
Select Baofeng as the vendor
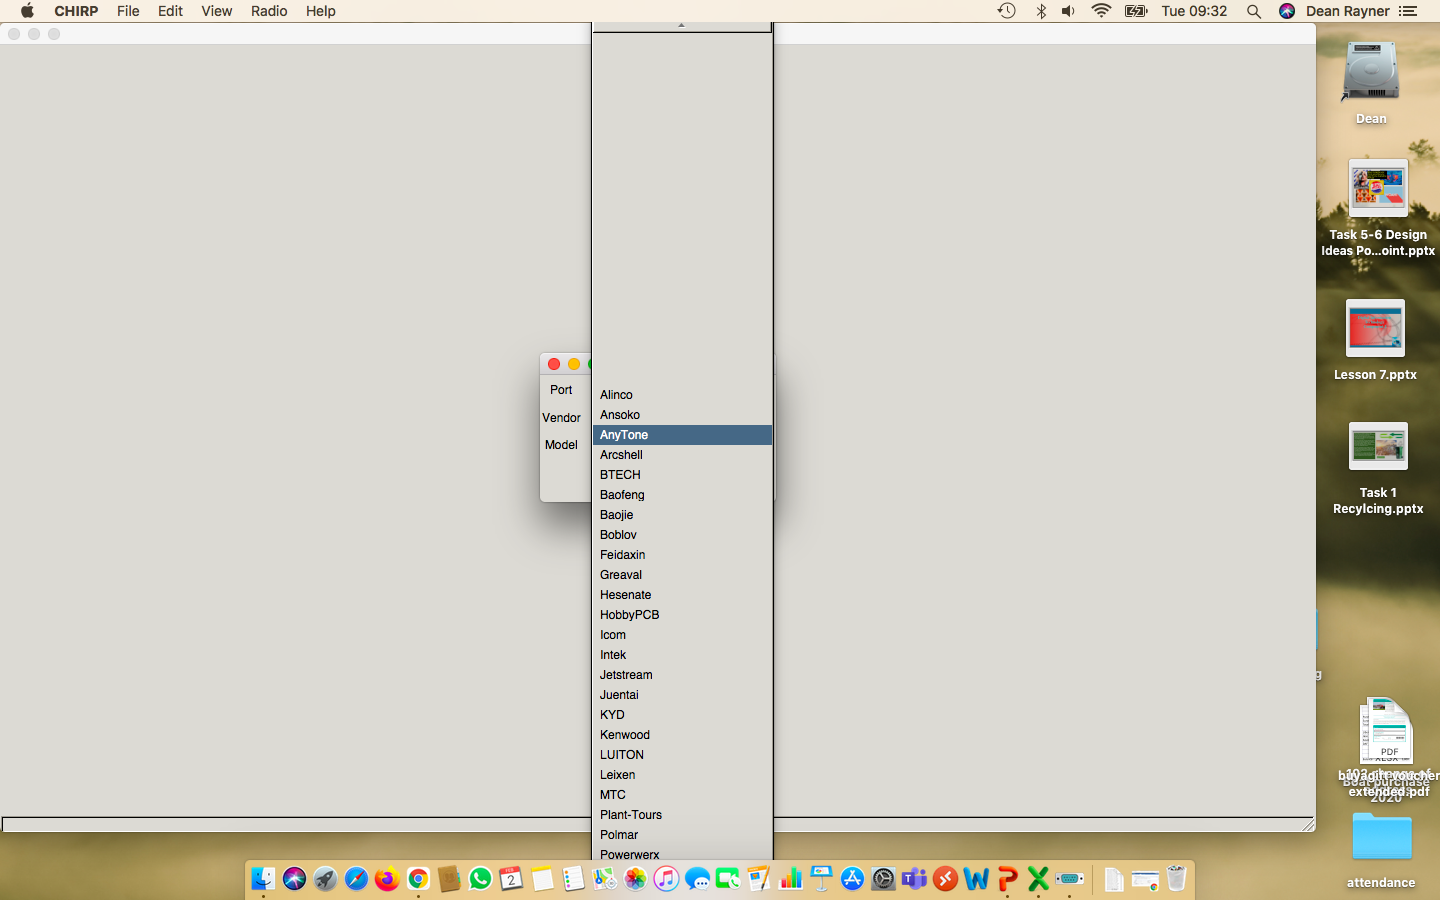682,495
